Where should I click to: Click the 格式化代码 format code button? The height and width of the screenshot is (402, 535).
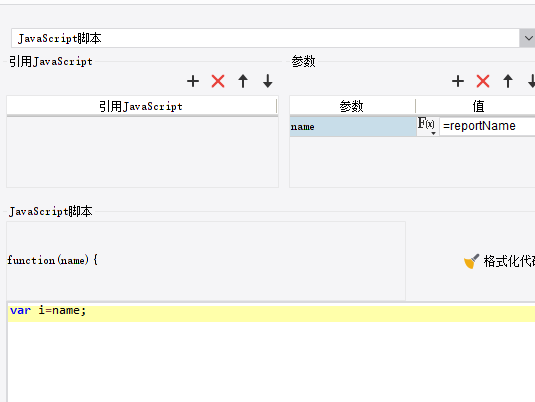(x=499, y=261)
